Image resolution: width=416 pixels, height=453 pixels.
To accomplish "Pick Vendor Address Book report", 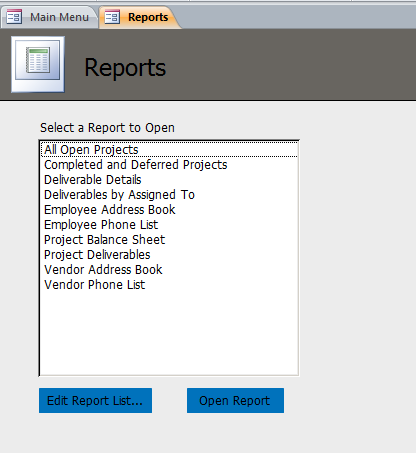I will (x=169, y=270).
